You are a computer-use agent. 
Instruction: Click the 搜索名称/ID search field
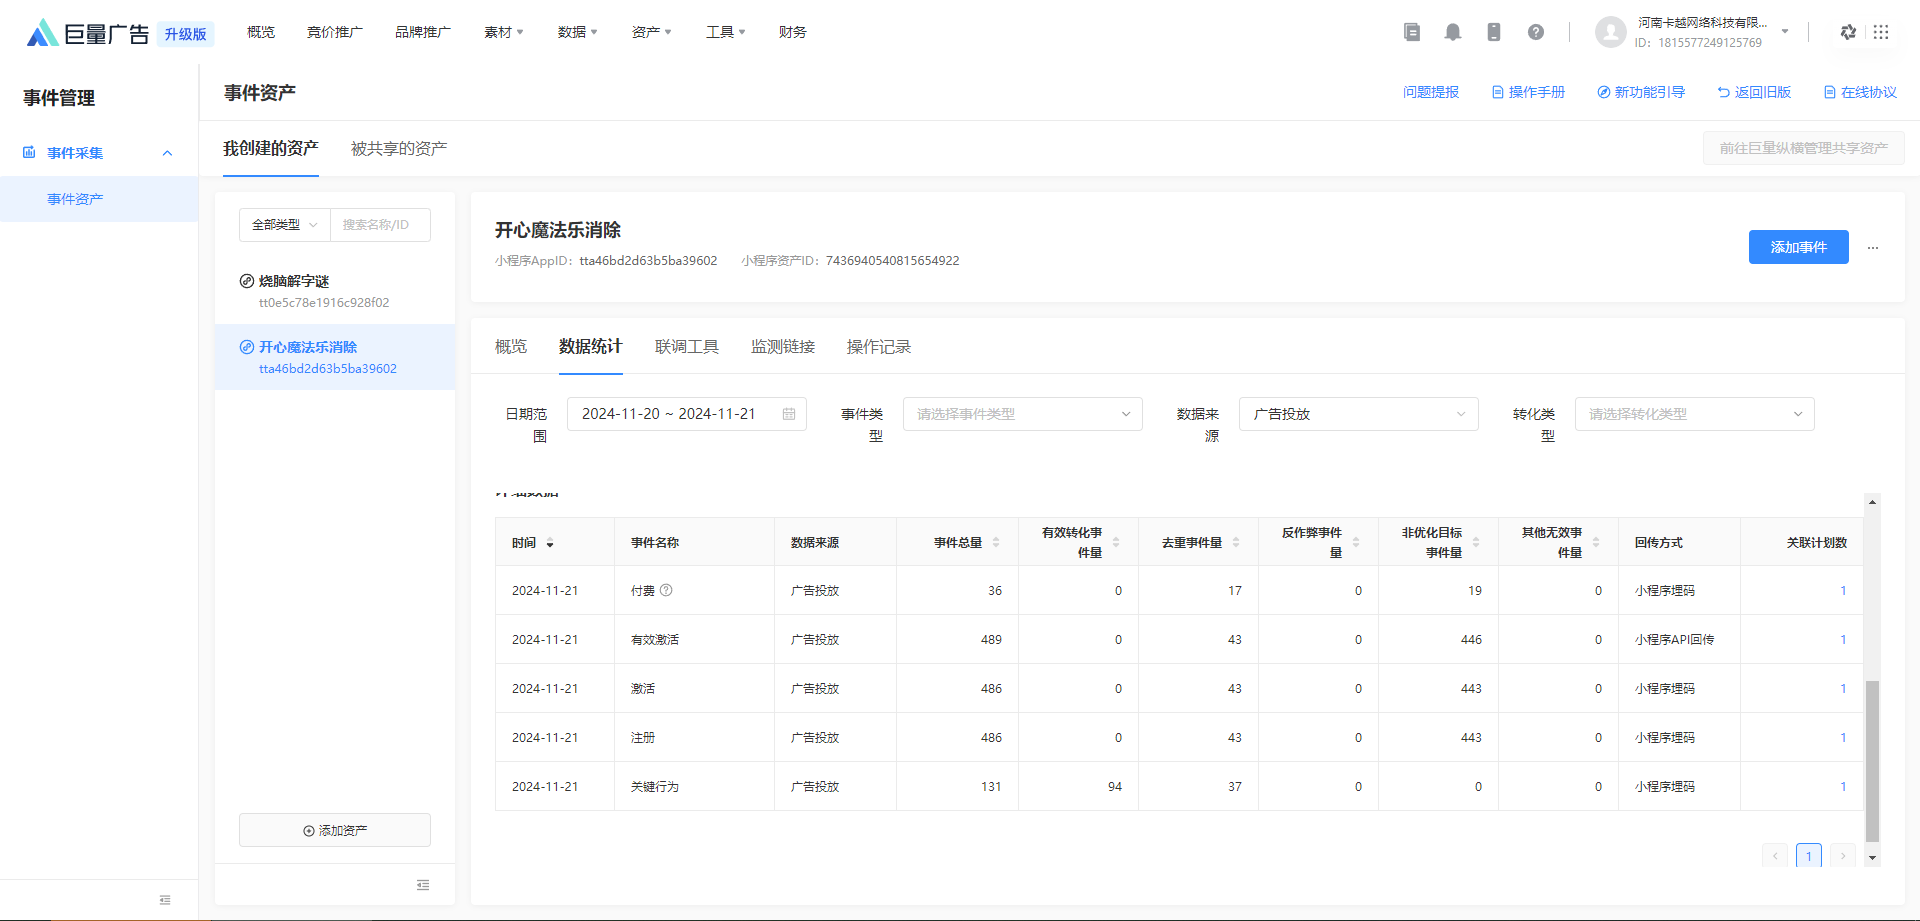381,225
